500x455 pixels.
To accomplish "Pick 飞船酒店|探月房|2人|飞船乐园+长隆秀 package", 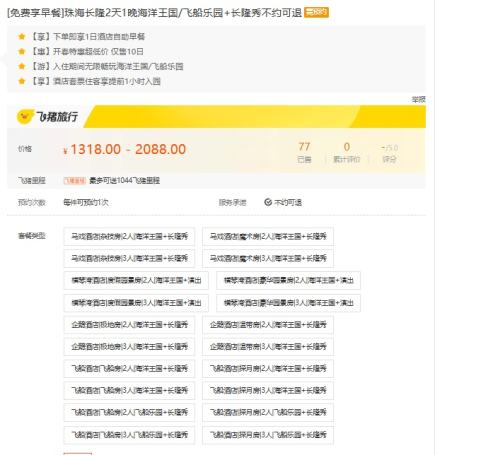I will coord(268,413).
